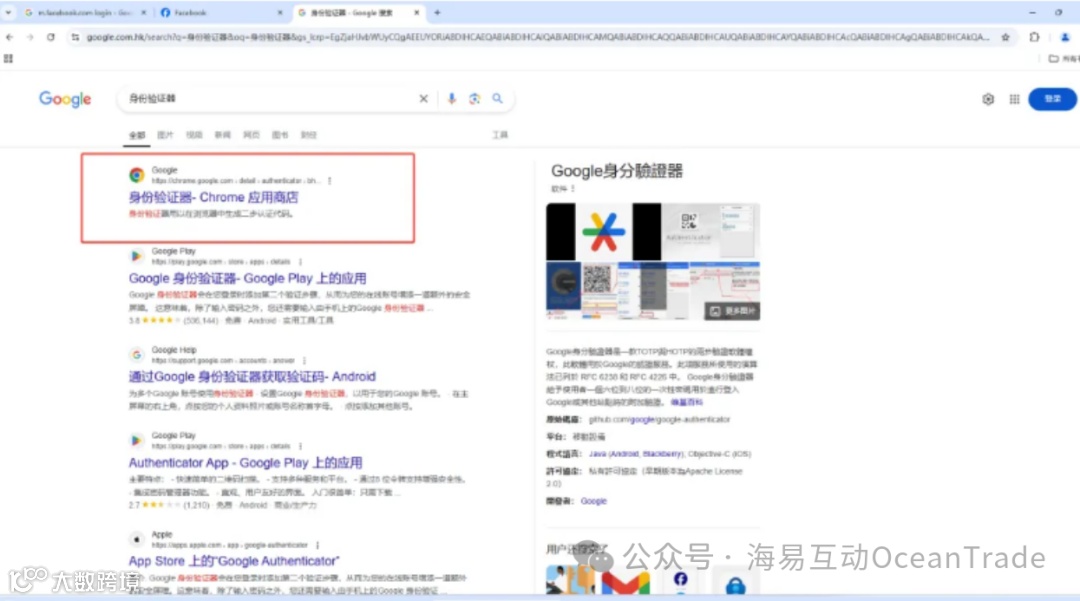Open the Java programming language link
The image size is (1080, 601).
[597, 454]
